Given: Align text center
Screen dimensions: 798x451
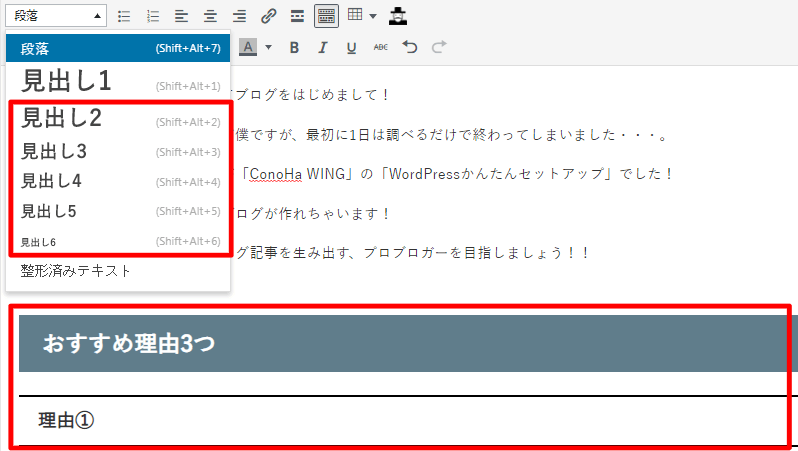Looking at the screenshot, I should pos(210,16).
